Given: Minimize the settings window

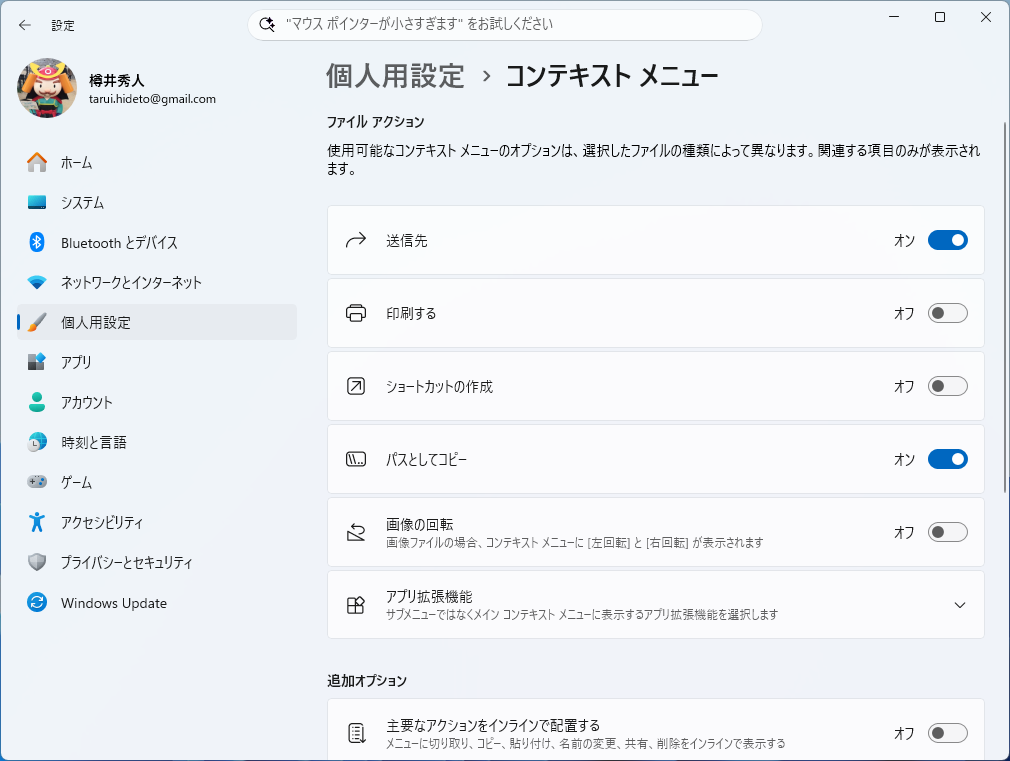Looking at the screenshot, I should (x=893, y=17).
